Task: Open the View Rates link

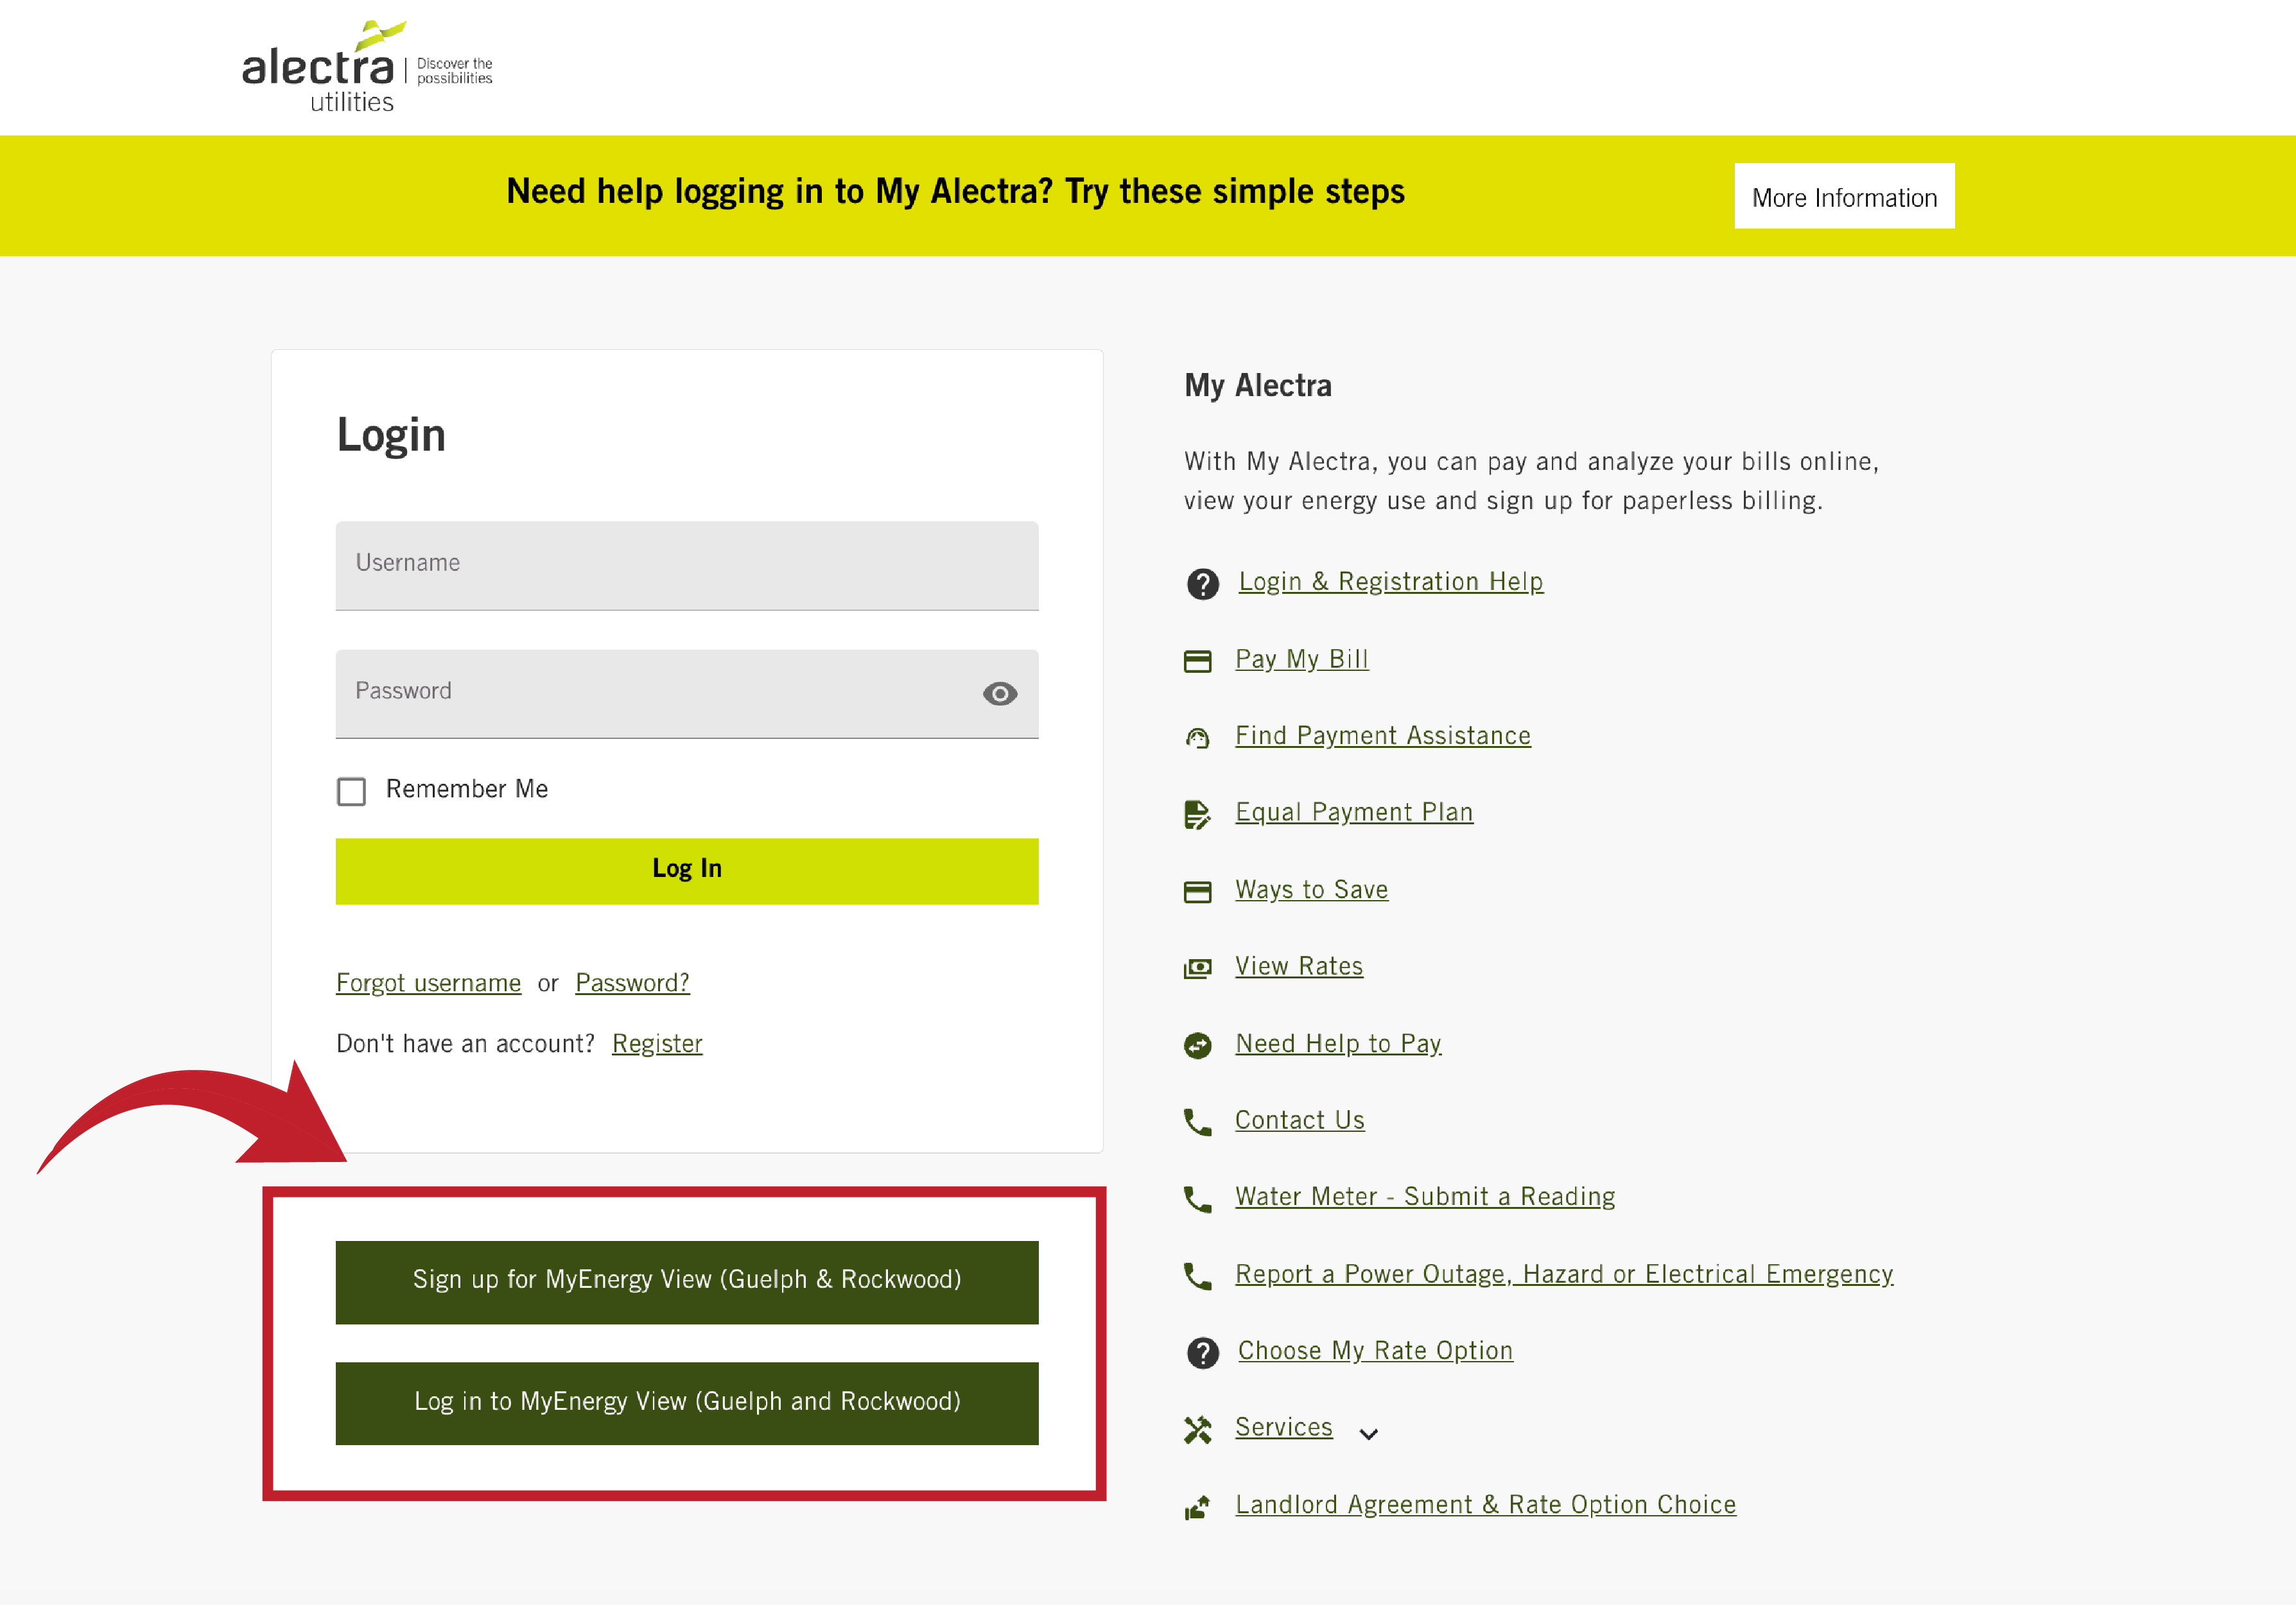Action: point(1299,966)
